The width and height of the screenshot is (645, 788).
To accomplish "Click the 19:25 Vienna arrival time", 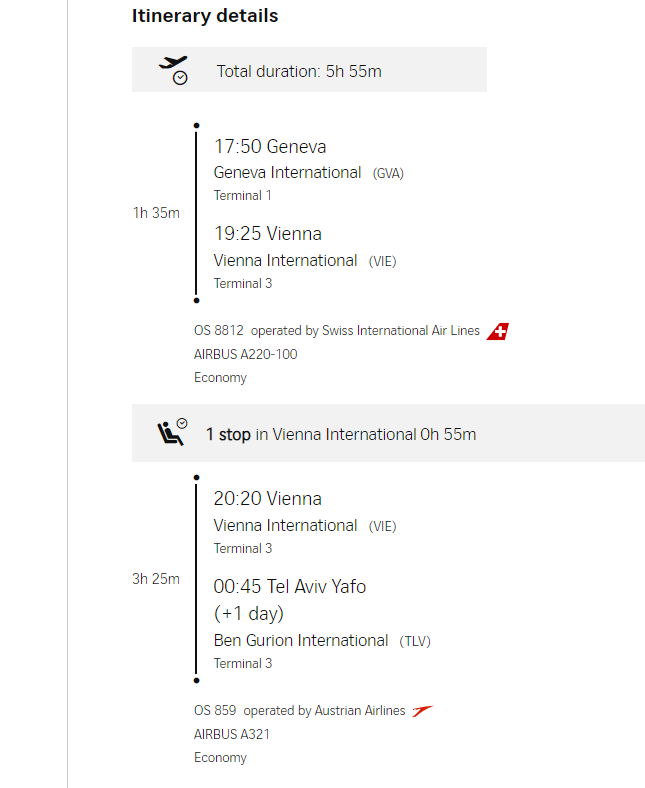I will (268, 234).
